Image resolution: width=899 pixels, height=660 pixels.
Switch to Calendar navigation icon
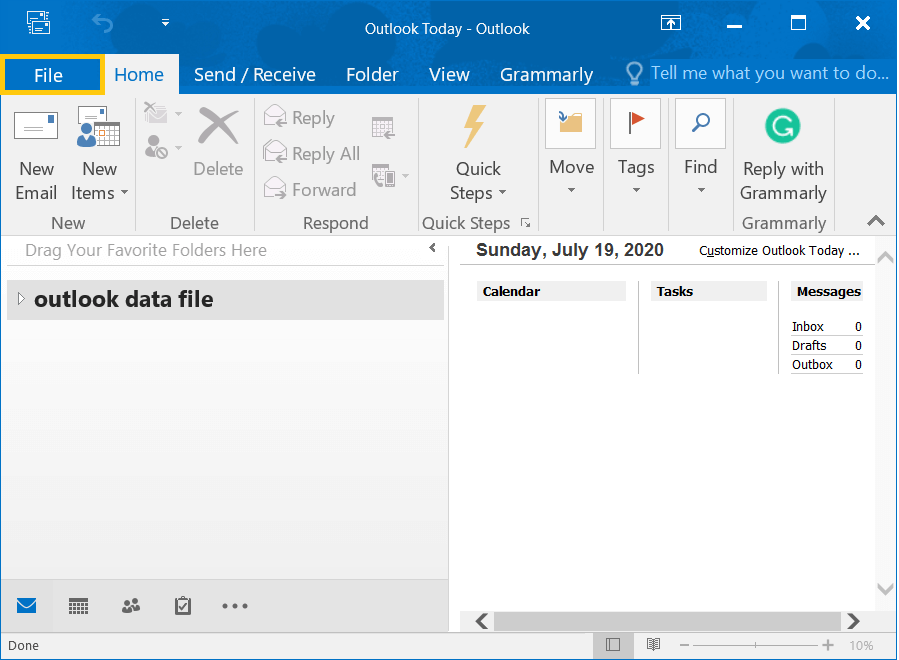point(79,606)
